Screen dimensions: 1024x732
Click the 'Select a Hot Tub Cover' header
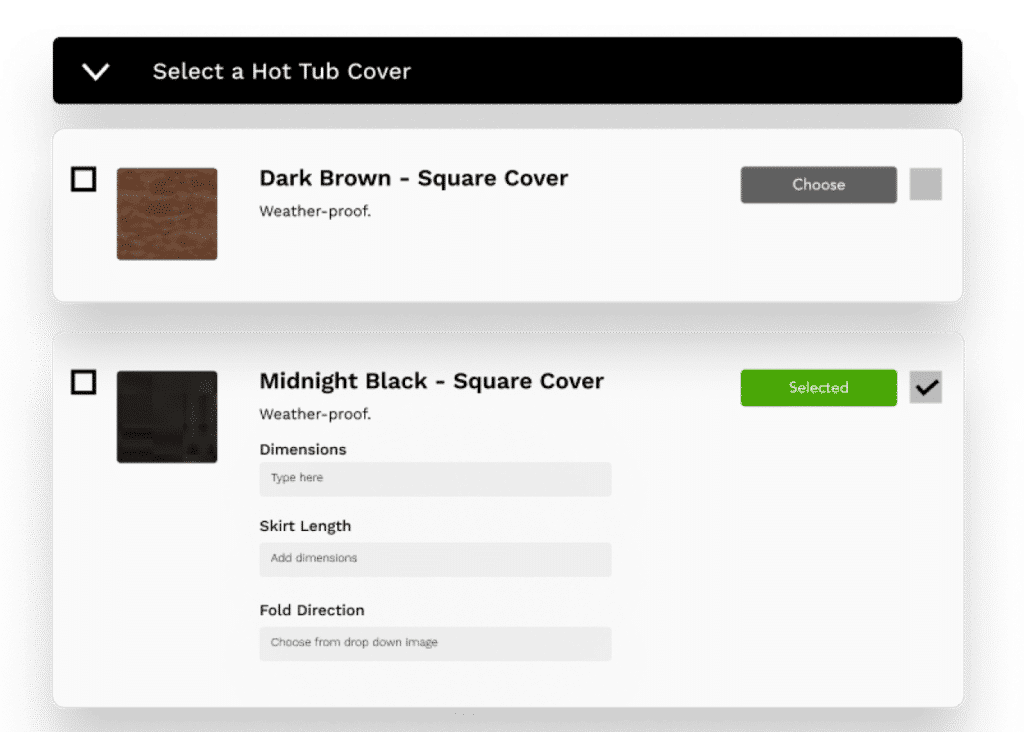[x=281, y=72]
